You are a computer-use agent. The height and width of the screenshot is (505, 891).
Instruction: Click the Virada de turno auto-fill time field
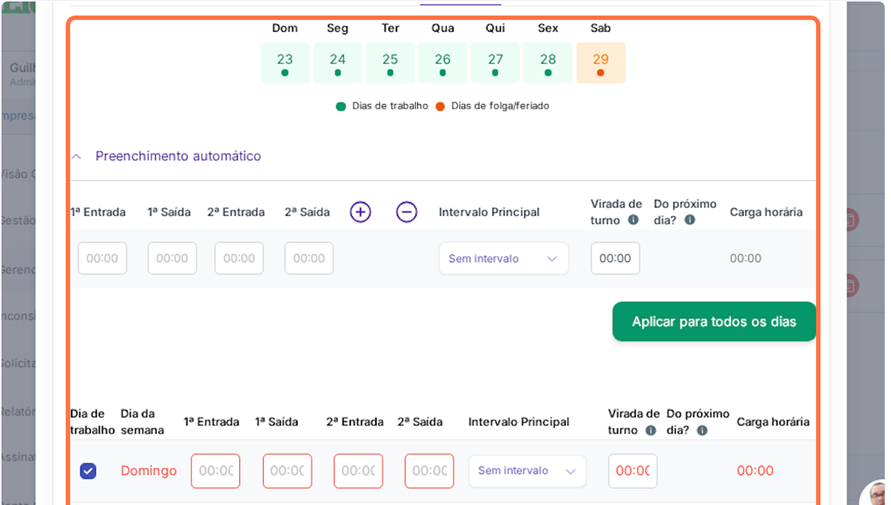(x=615, y=259)
